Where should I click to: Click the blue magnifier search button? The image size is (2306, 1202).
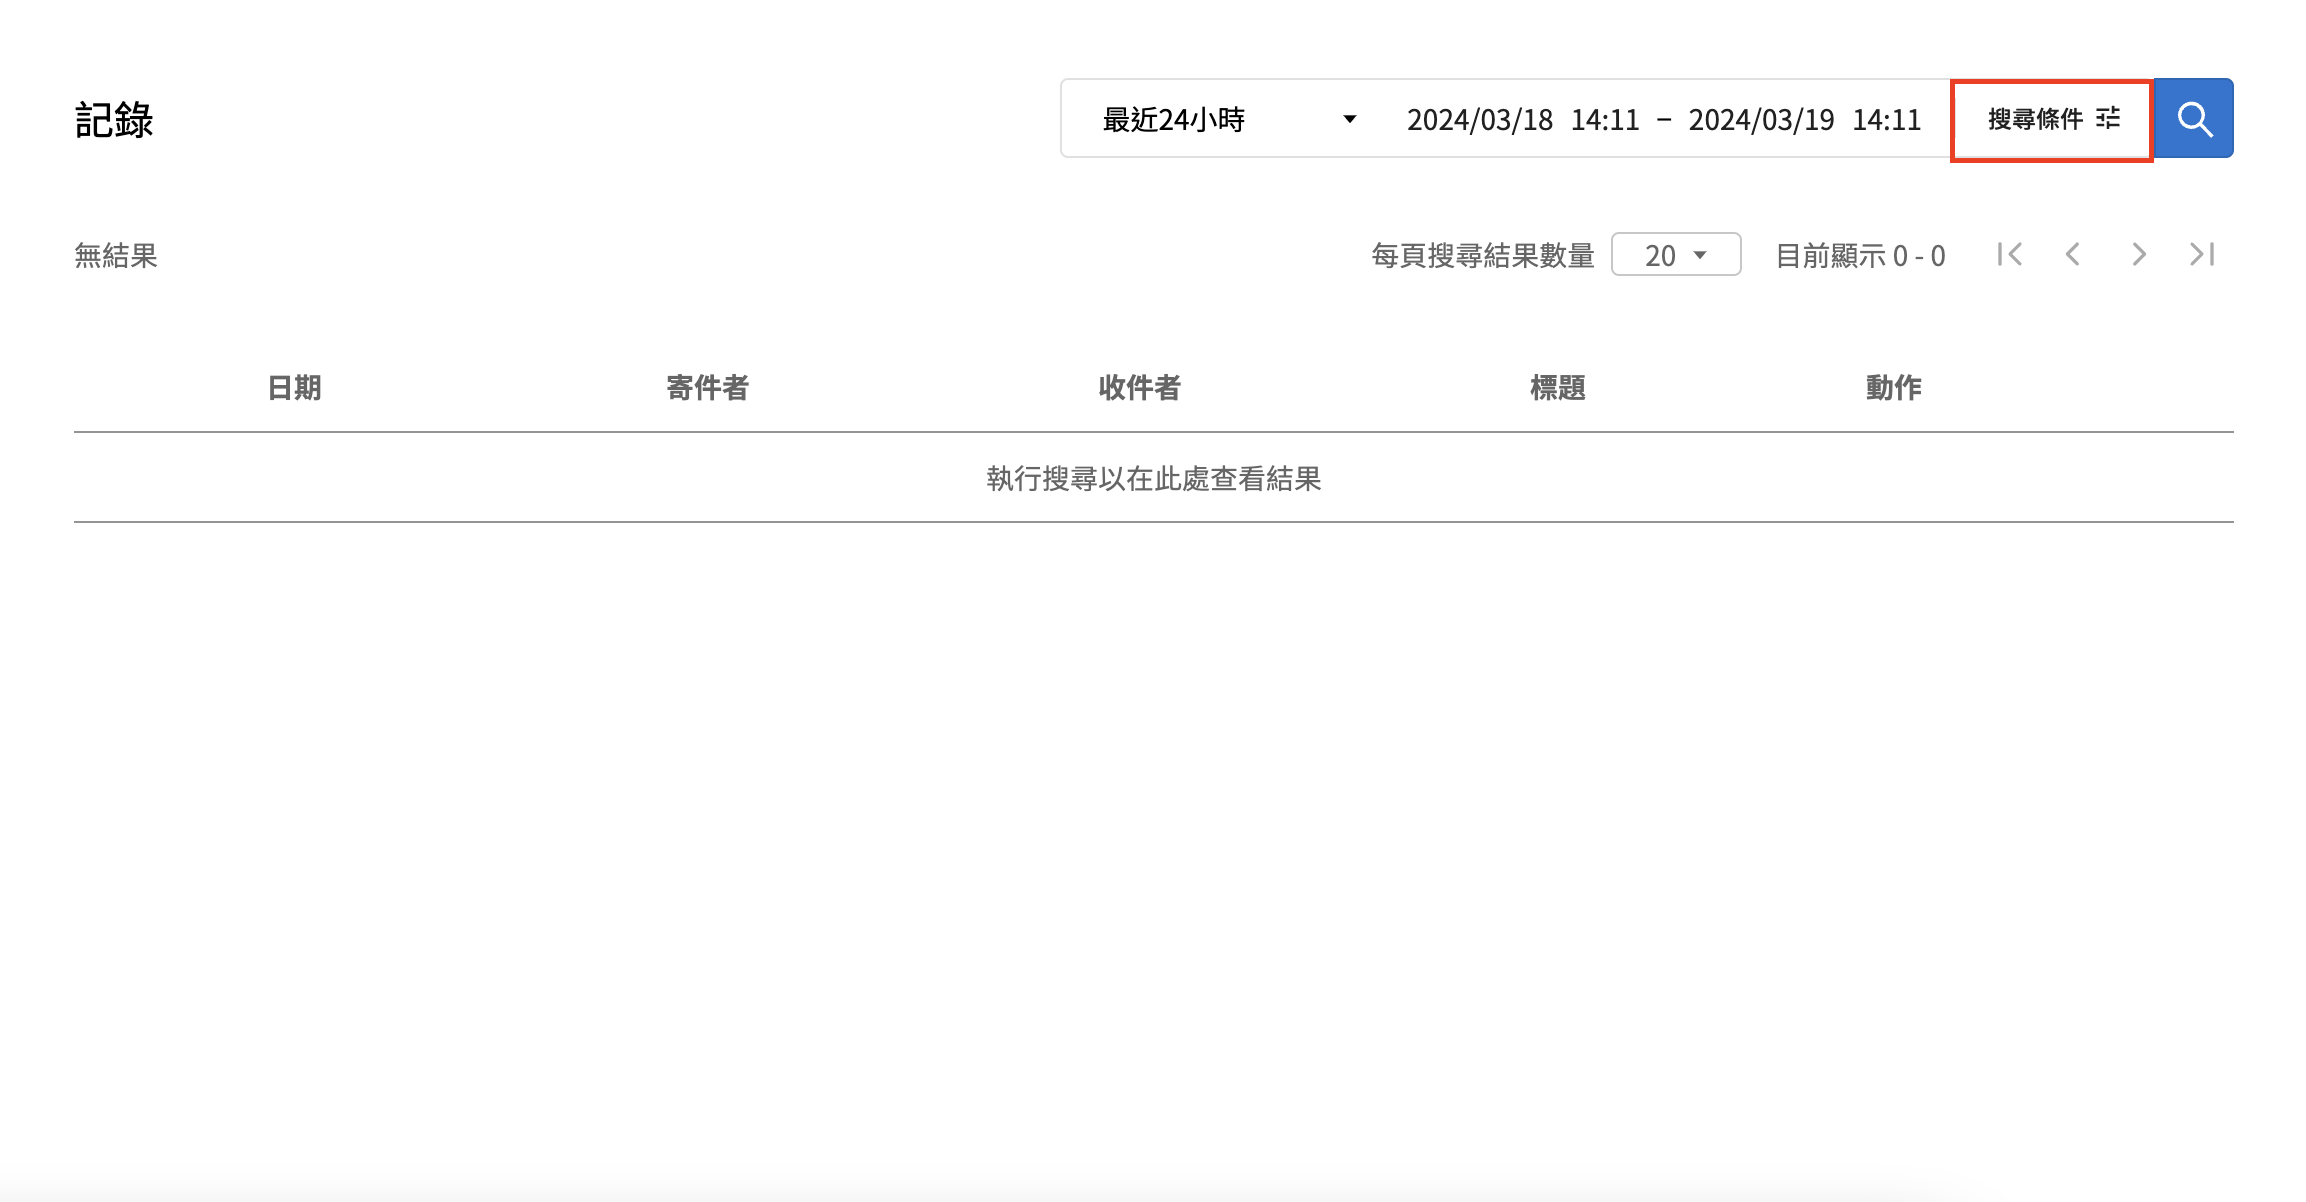[x=2193, y=119]
